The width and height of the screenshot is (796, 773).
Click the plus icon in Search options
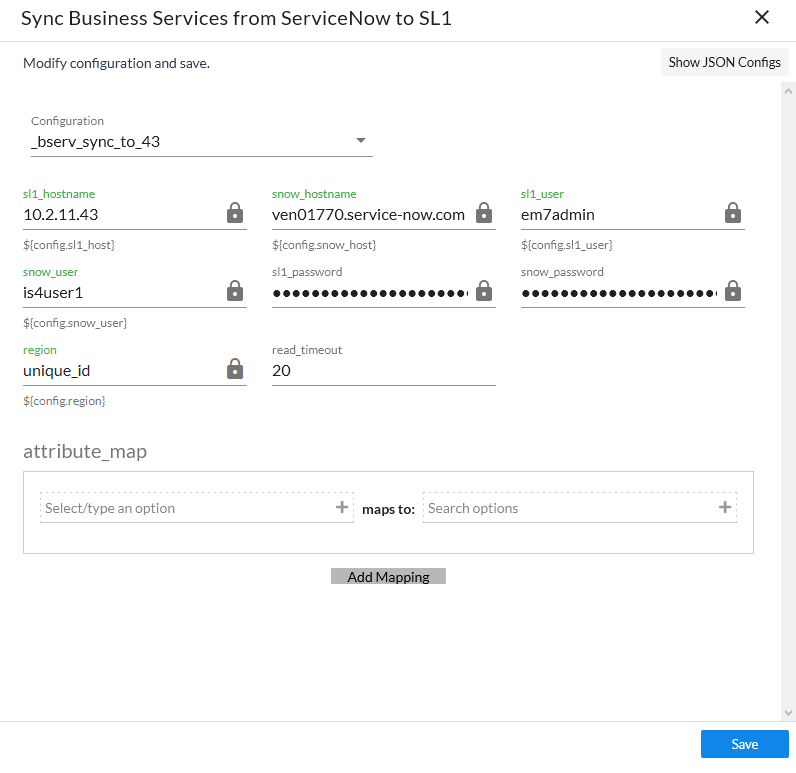(x=725, y=508)
